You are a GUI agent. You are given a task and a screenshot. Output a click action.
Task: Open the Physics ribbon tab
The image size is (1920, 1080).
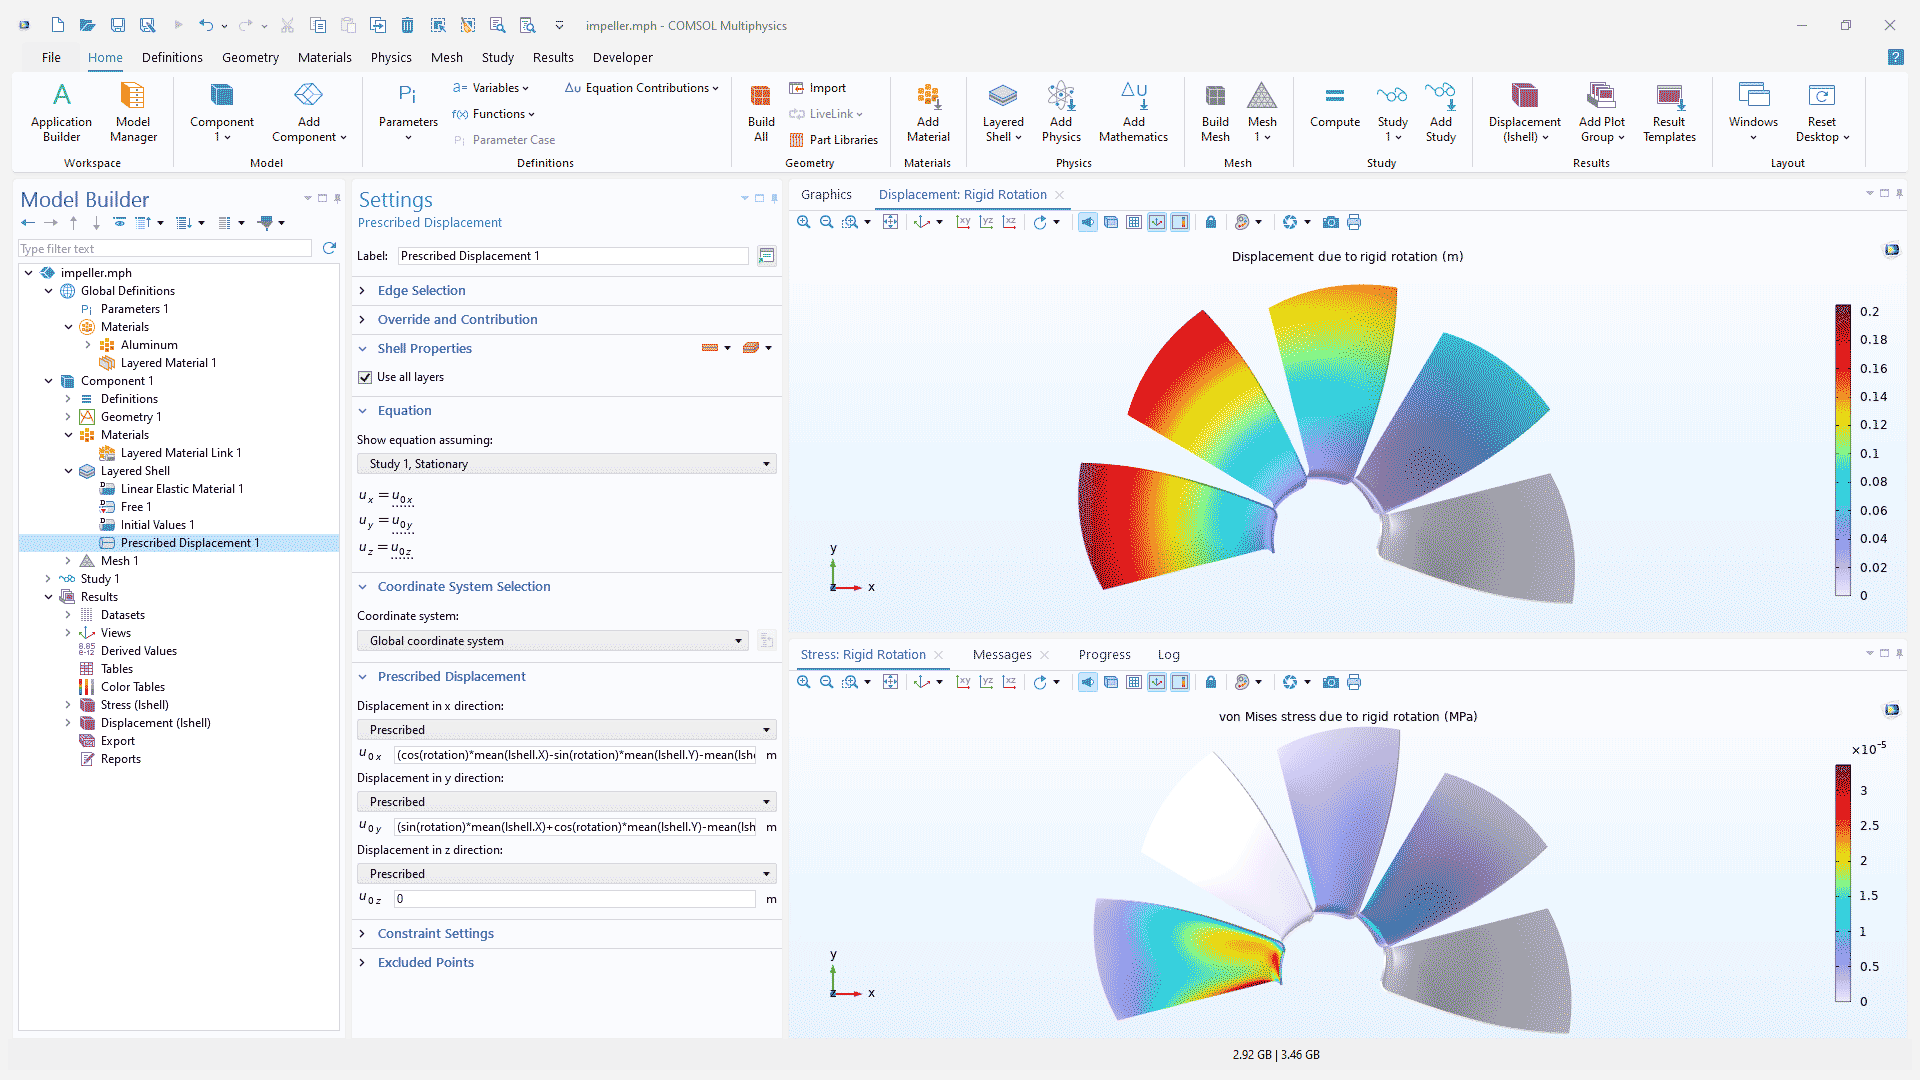(390, 57)
